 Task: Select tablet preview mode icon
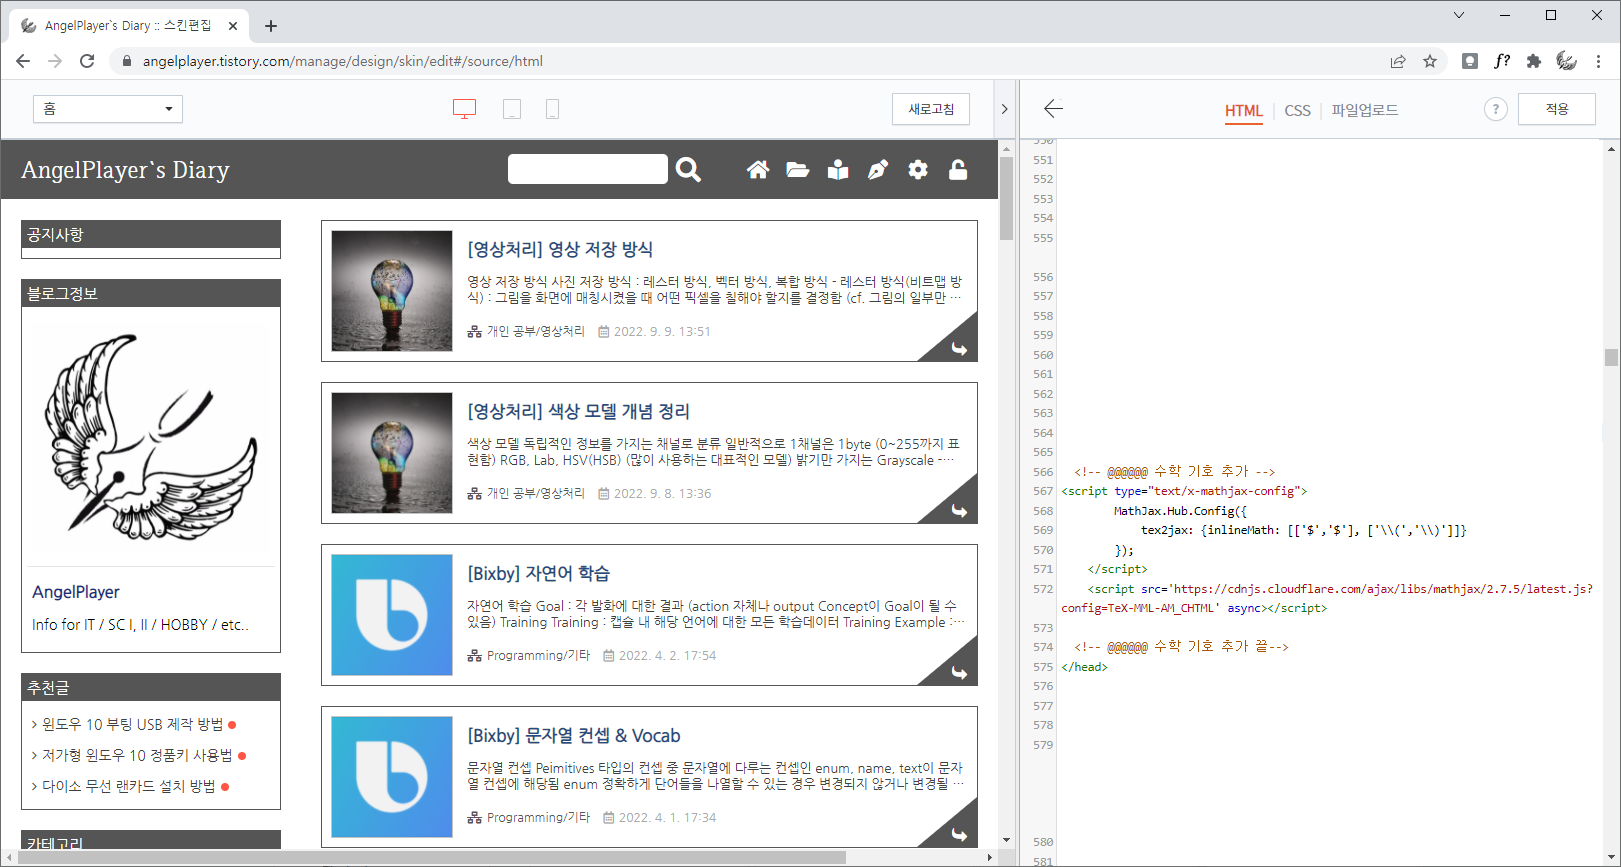[x=512, y=109]
